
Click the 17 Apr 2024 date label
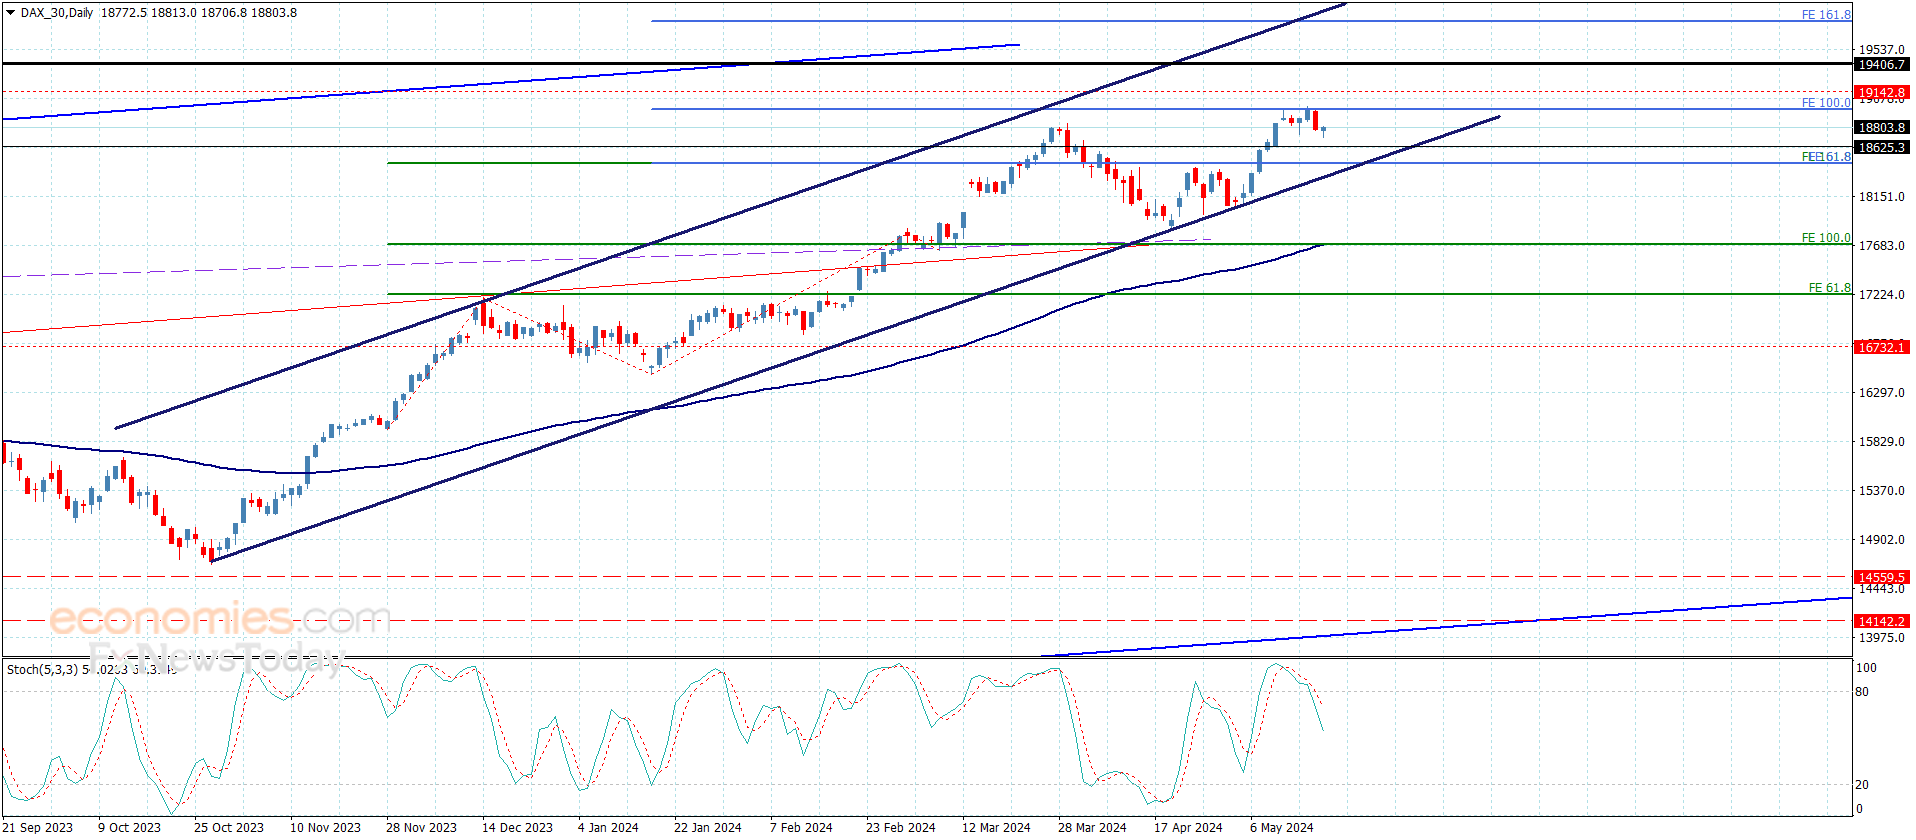(x=1188, y=827)
